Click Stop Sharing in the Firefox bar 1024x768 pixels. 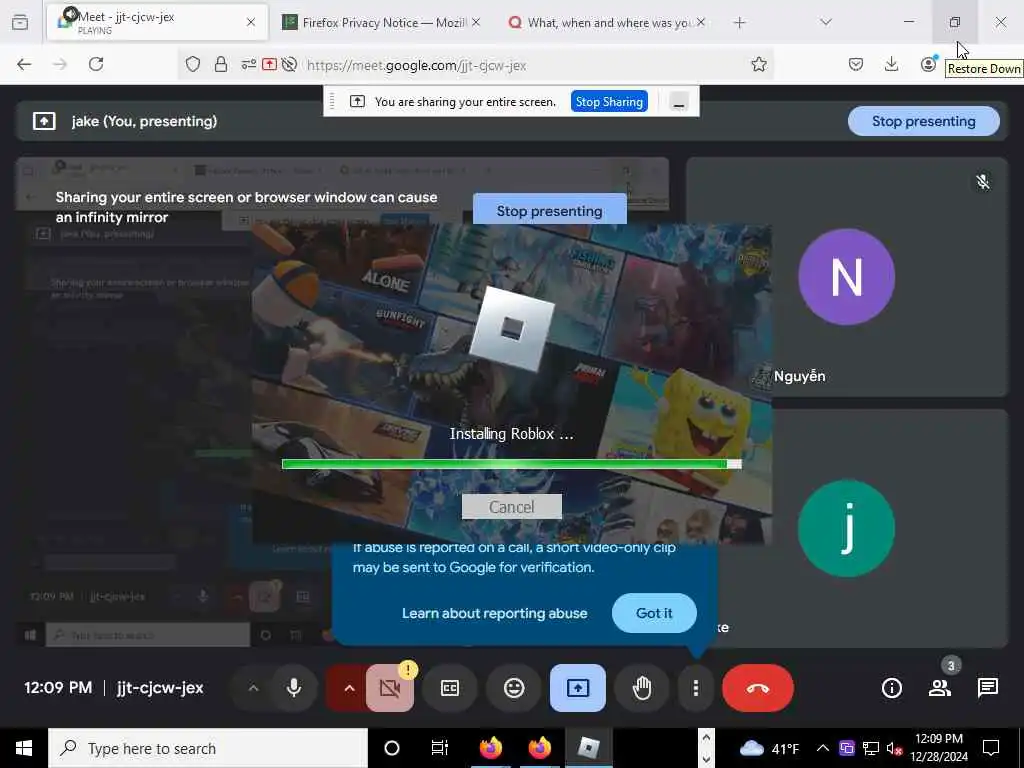609,101
